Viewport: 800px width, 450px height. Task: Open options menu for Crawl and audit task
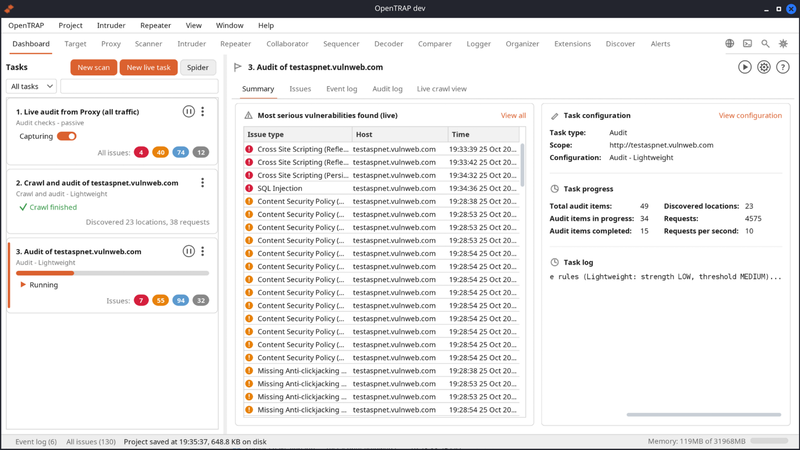coord(203,183)
